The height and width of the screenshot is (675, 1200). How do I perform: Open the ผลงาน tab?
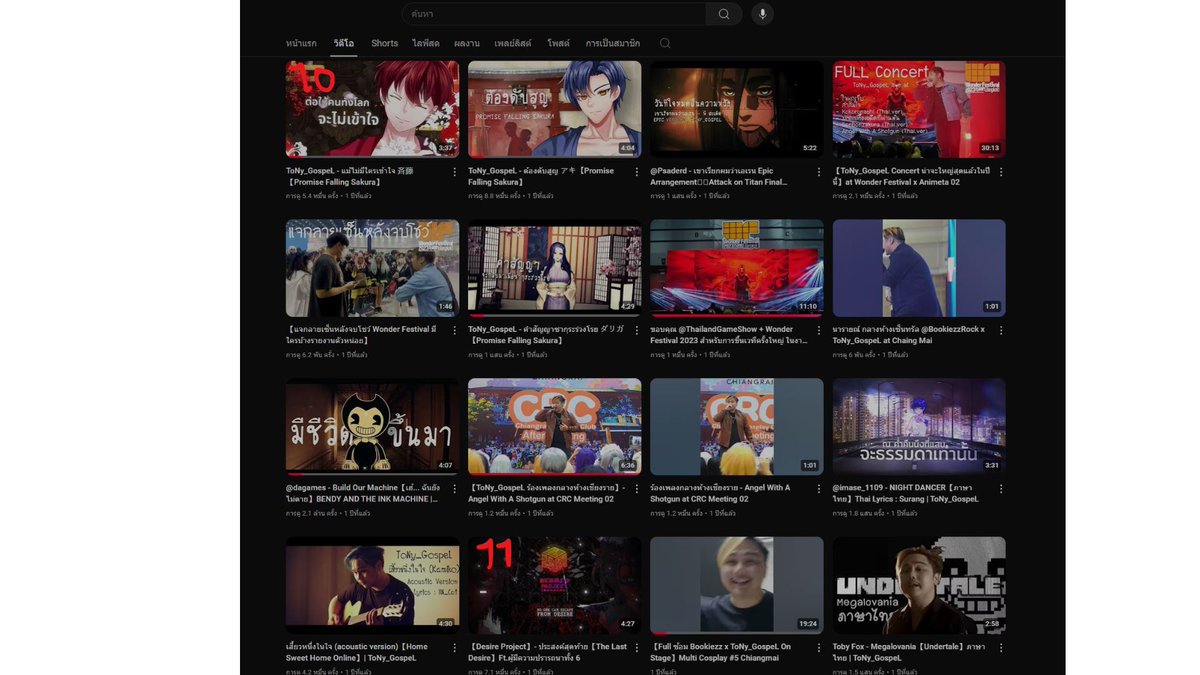[x=467, y=43]
